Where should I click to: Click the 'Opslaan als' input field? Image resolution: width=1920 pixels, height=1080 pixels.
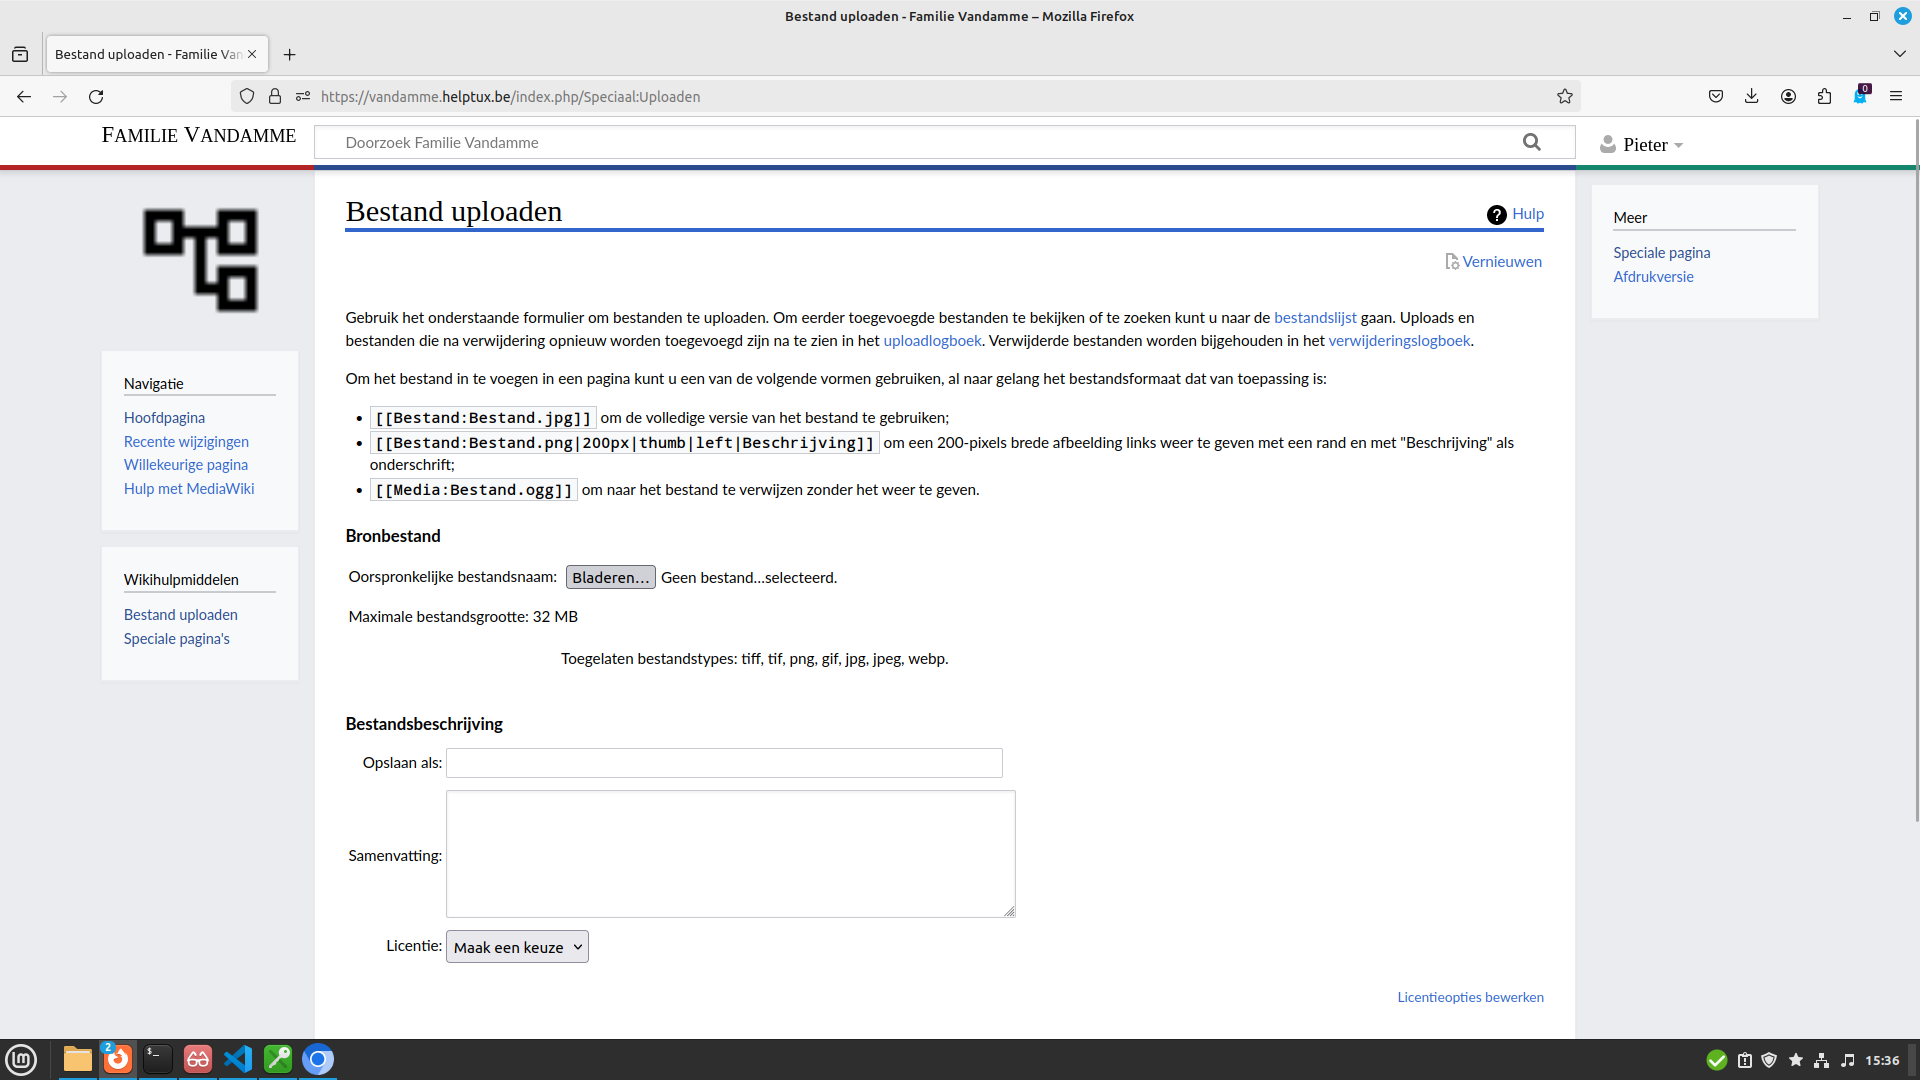point(722,762)
